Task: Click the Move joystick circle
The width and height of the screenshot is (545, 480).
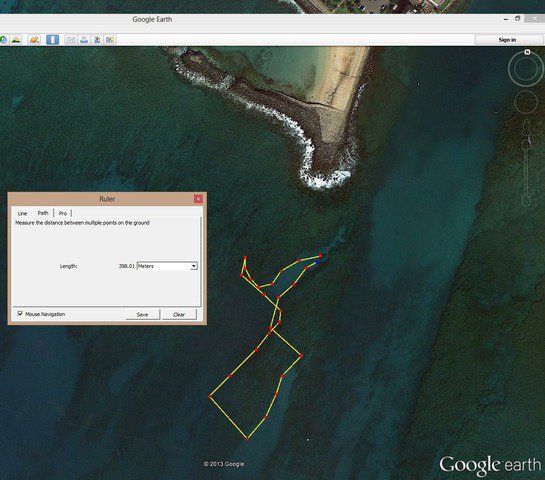Action: point(526,102)
